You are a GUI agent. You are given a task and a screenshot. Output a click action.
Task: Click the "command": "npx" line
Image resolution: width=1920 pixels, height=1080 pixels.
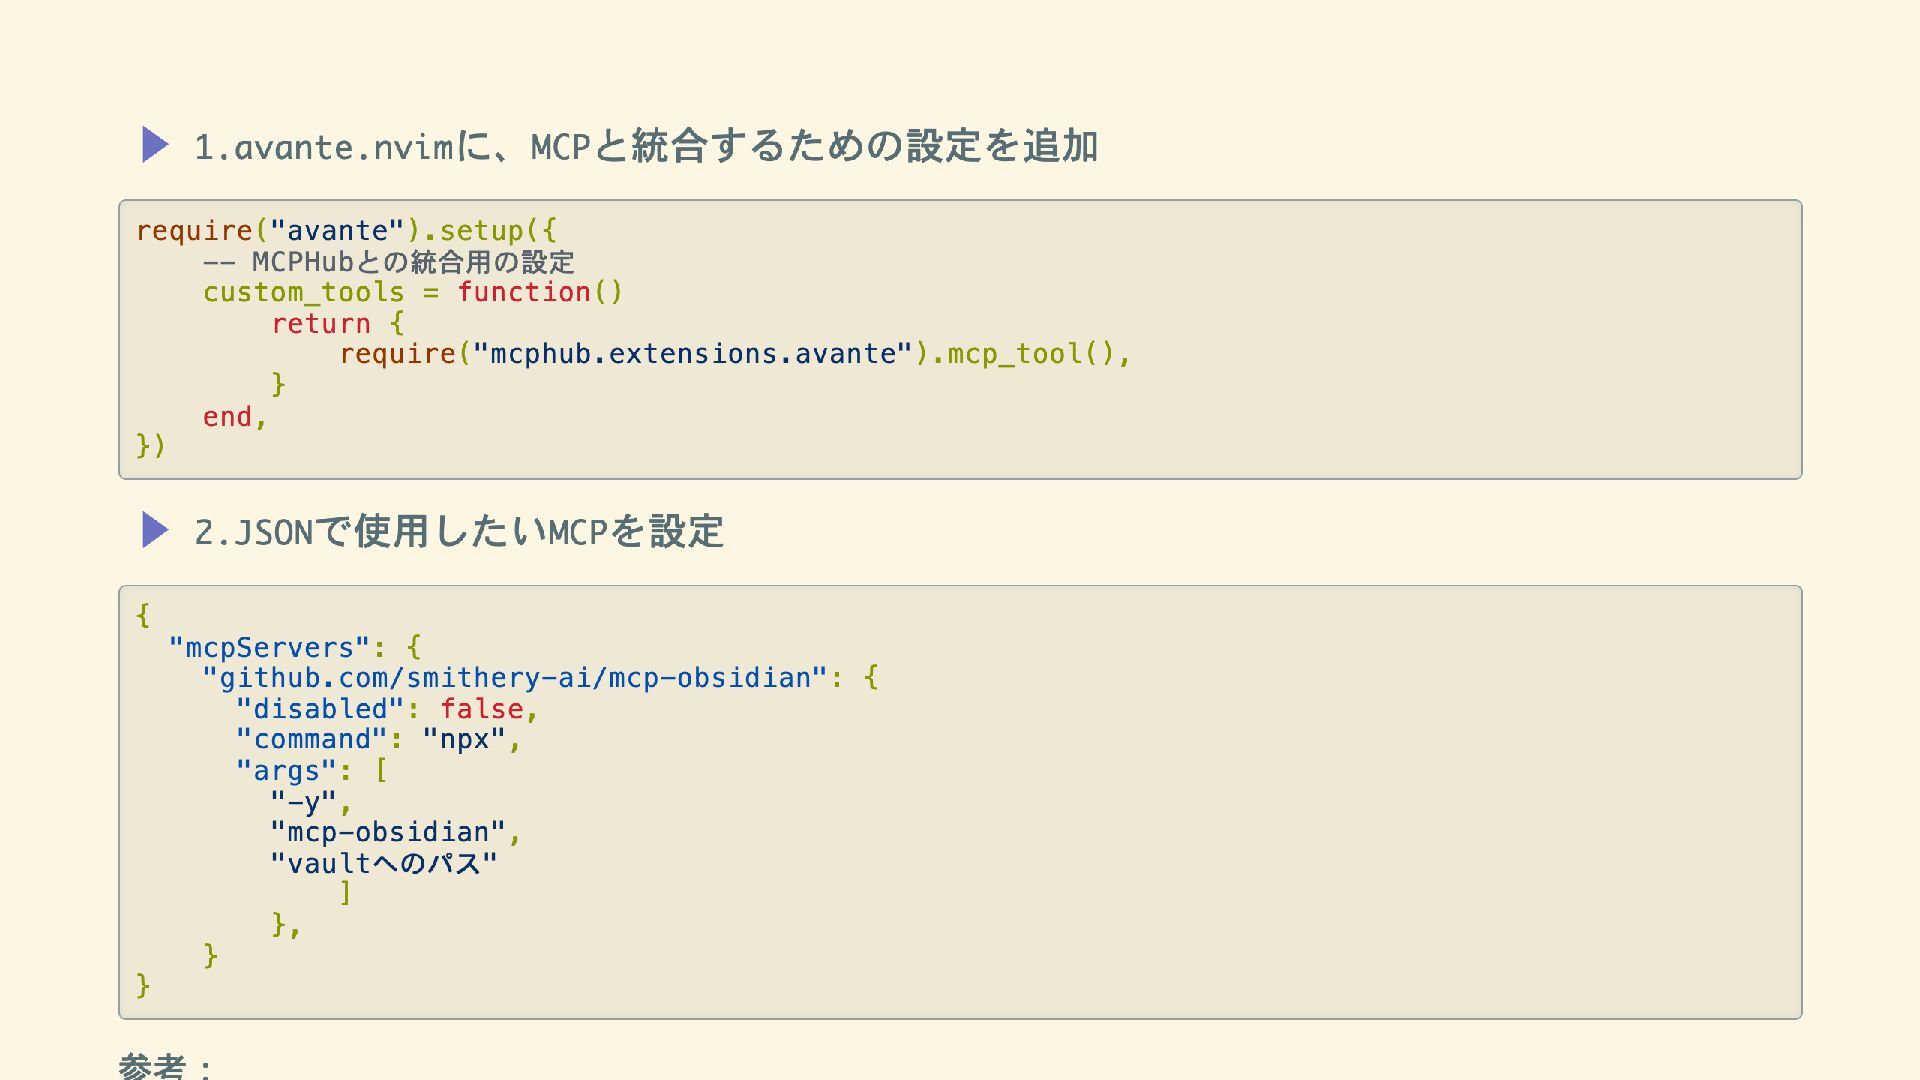click(378, 740)
